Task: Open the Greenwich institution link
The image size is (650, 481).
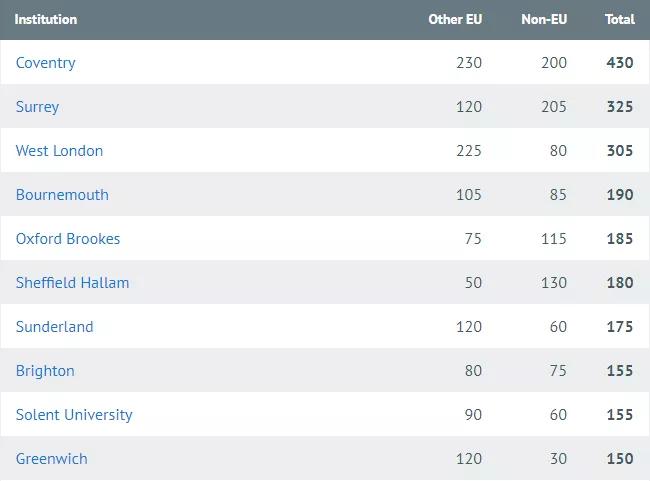Action: coord(52,459)
